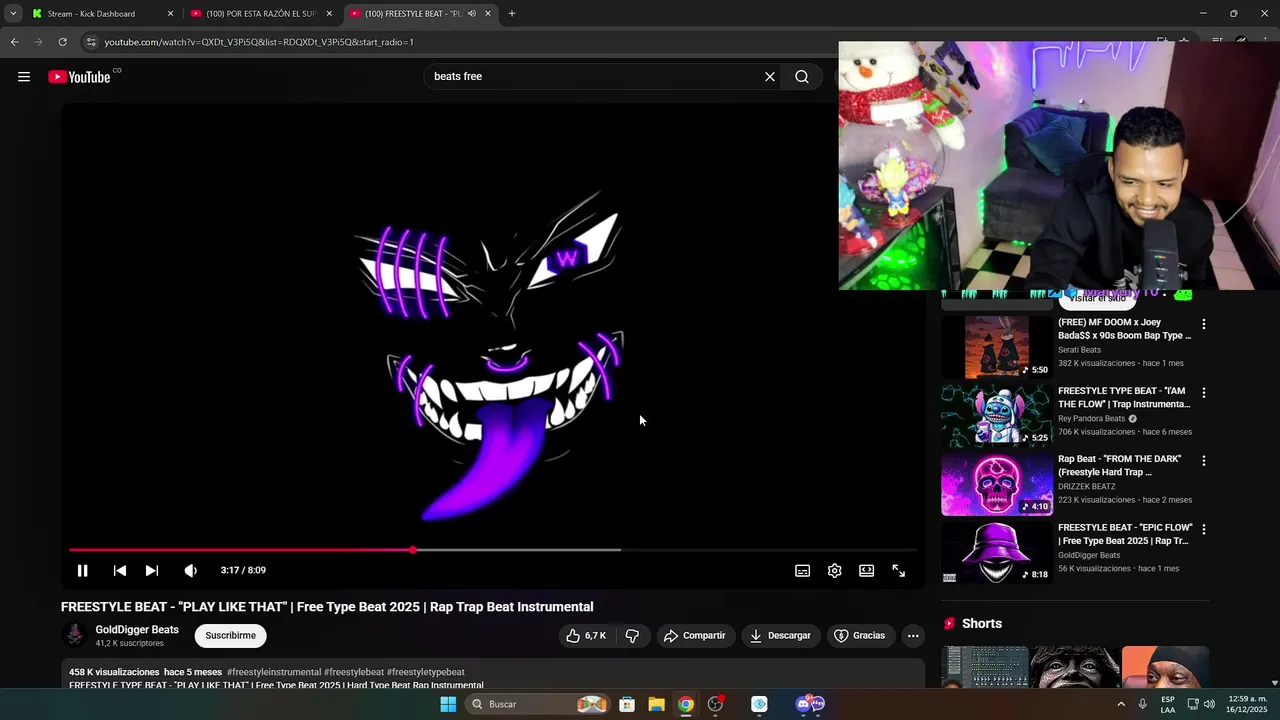
Task: Click the #freestyletypebeat hashtag
Action: tap(426, 672)
